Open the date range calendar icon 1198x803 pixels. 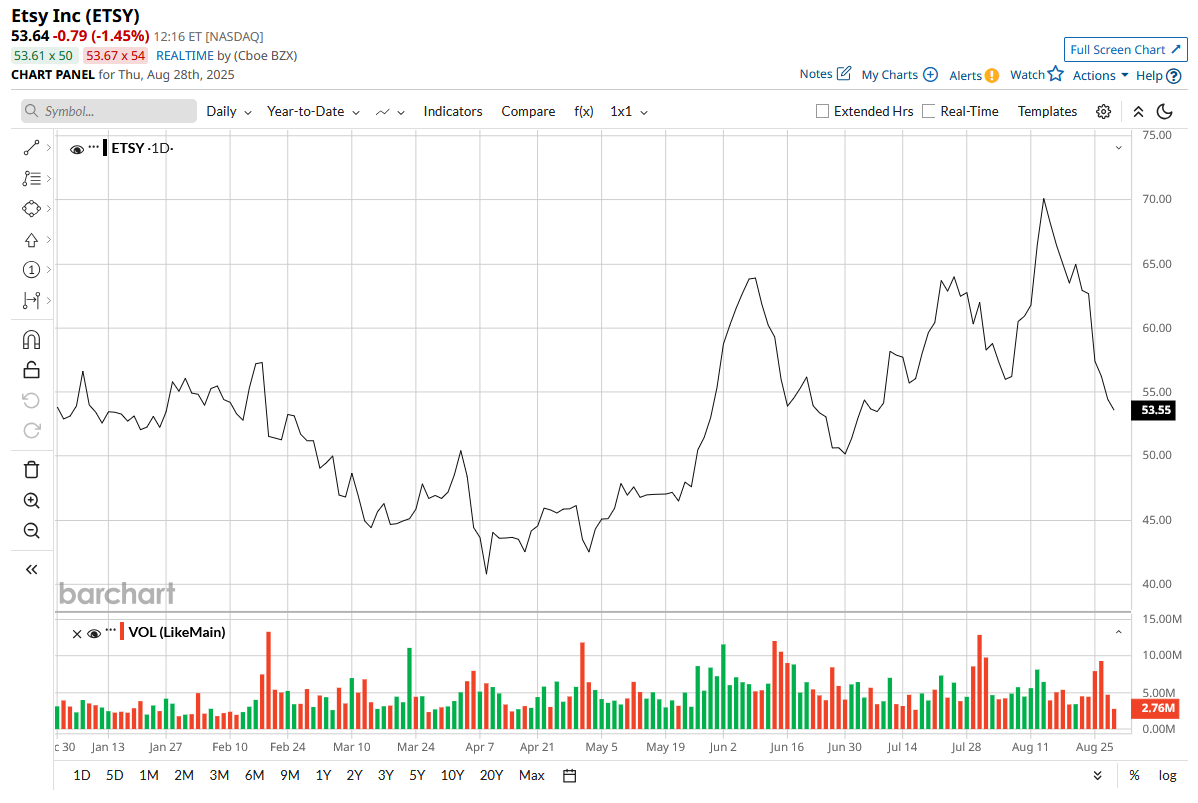(x=569, y=775)
